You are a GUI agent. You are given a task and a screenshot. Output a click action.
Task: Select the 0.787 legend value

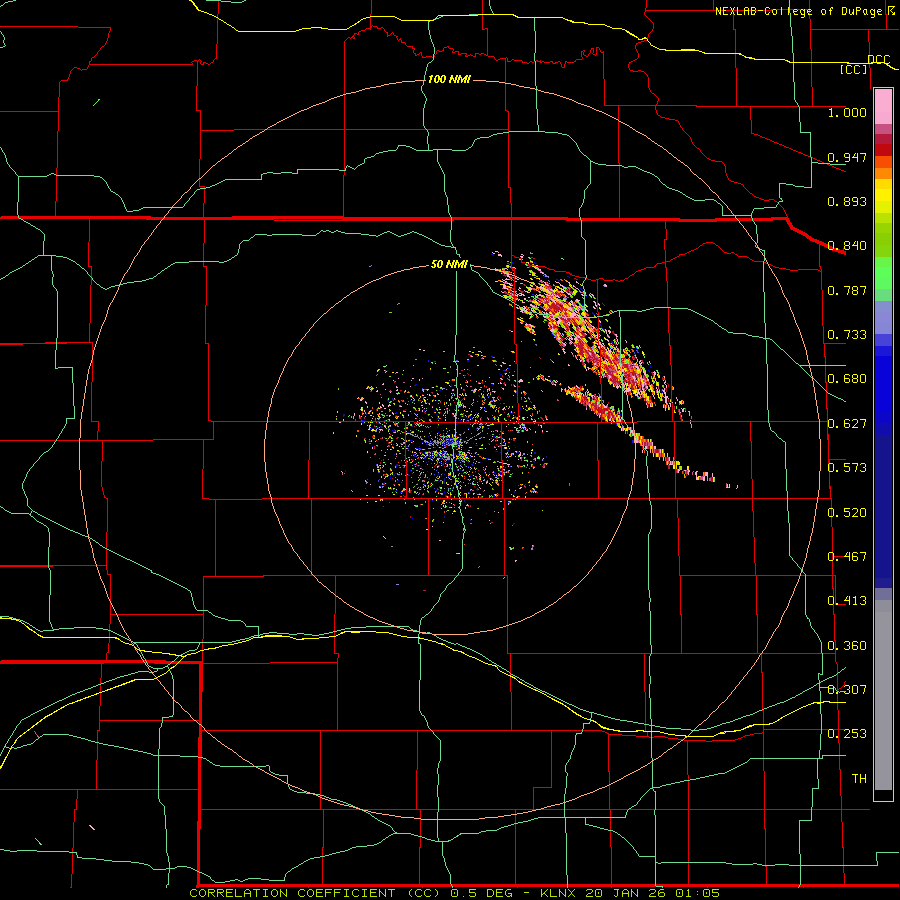[x=847, y=290]
